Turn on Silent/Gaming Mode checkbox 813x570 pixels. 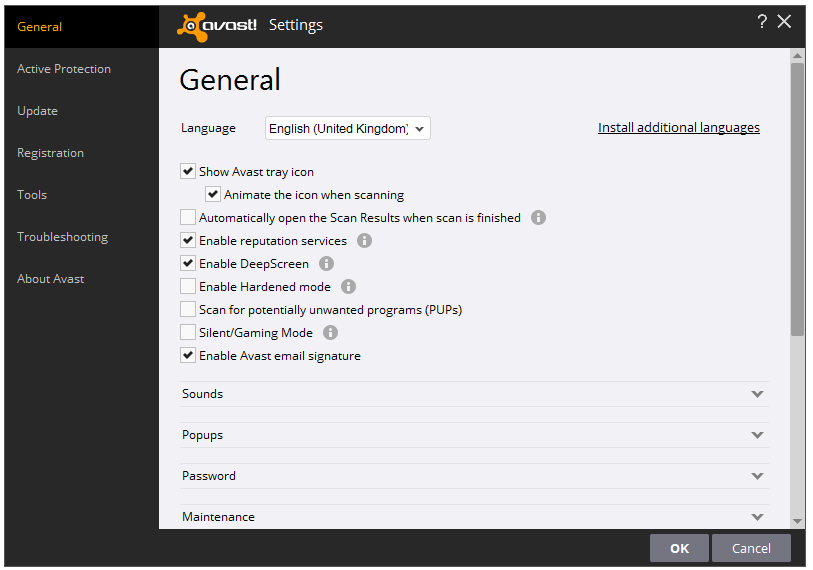tap(188, 332)
